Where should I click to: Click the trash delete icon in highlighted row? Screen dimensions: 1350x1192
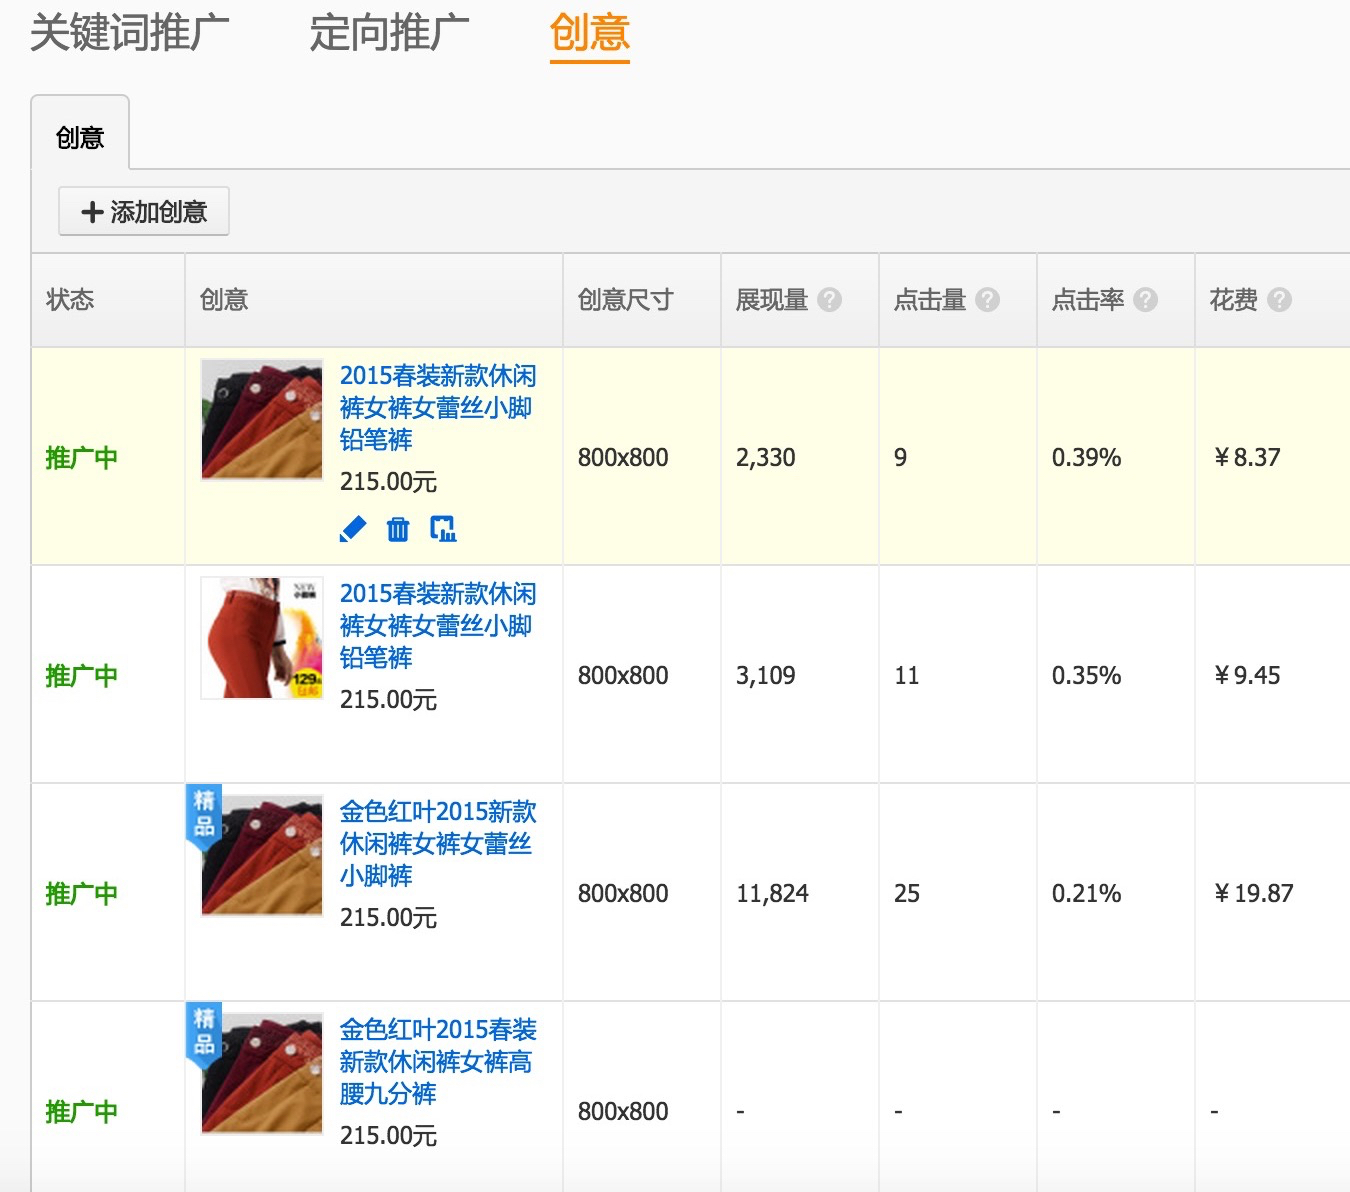pyautogui.click(x=398, y=529)
